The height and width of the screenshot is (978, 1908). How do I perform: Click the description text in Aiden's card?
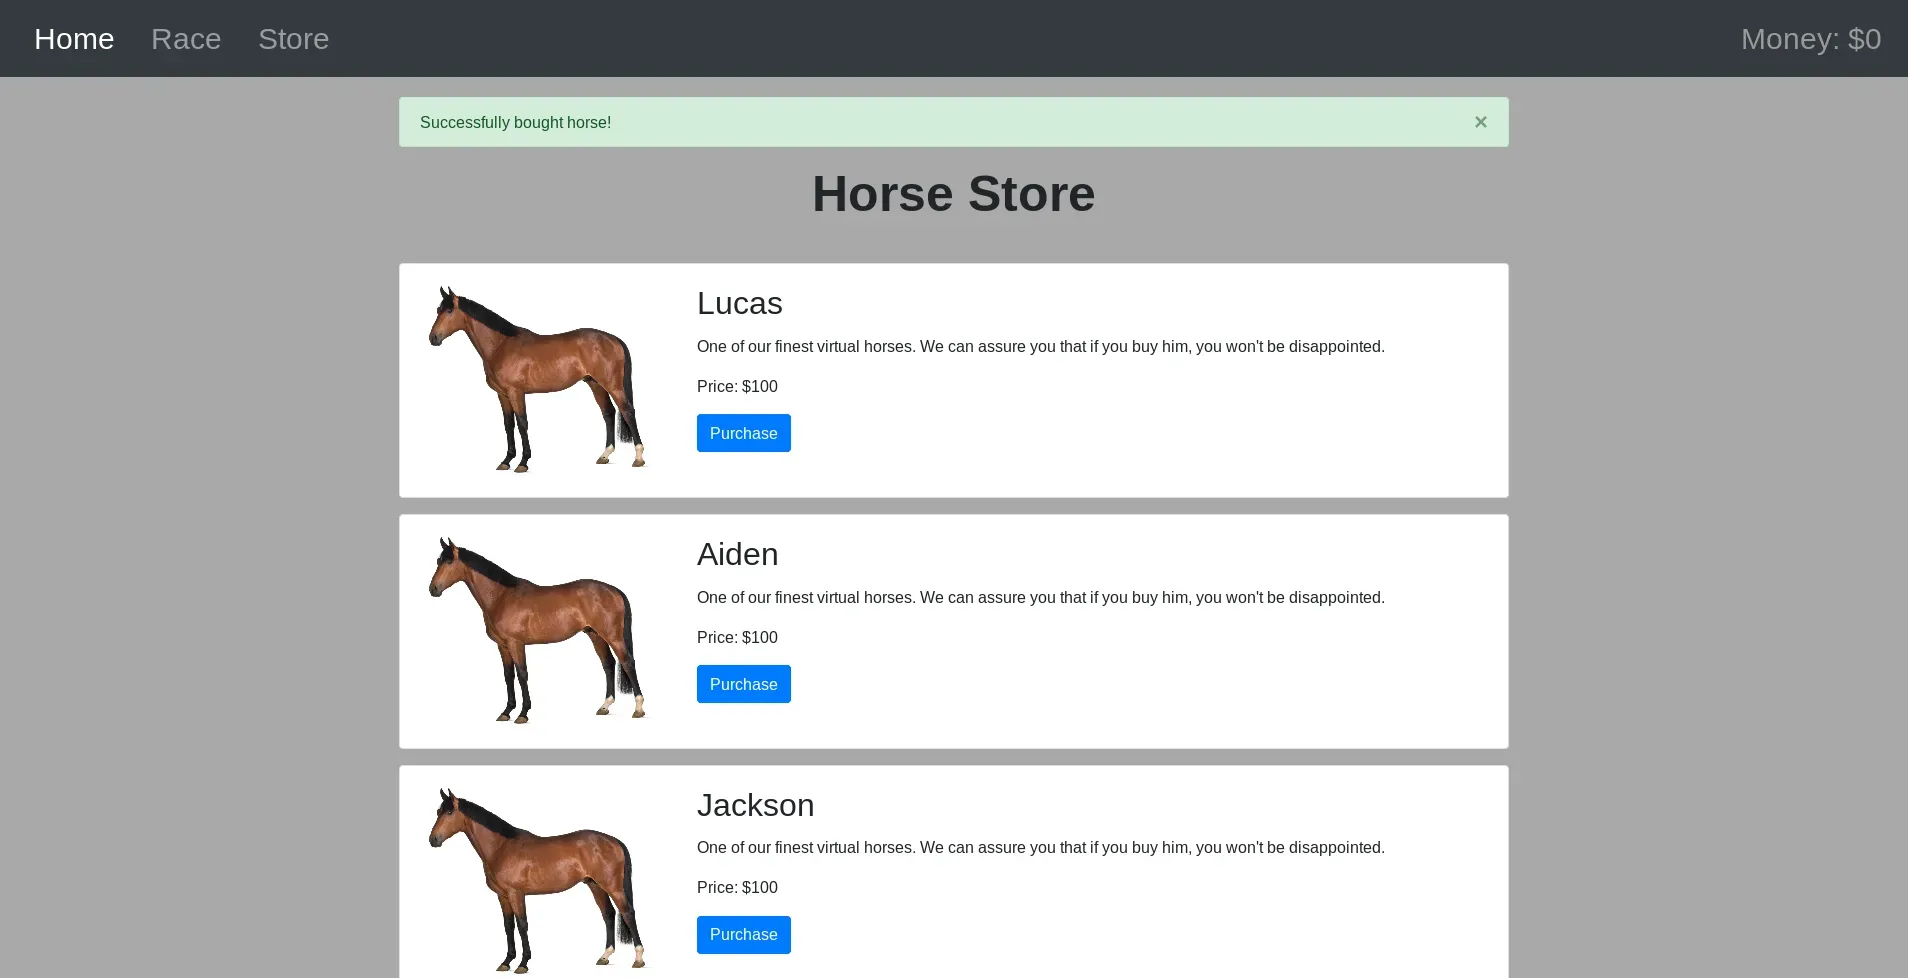point(1040,598)
